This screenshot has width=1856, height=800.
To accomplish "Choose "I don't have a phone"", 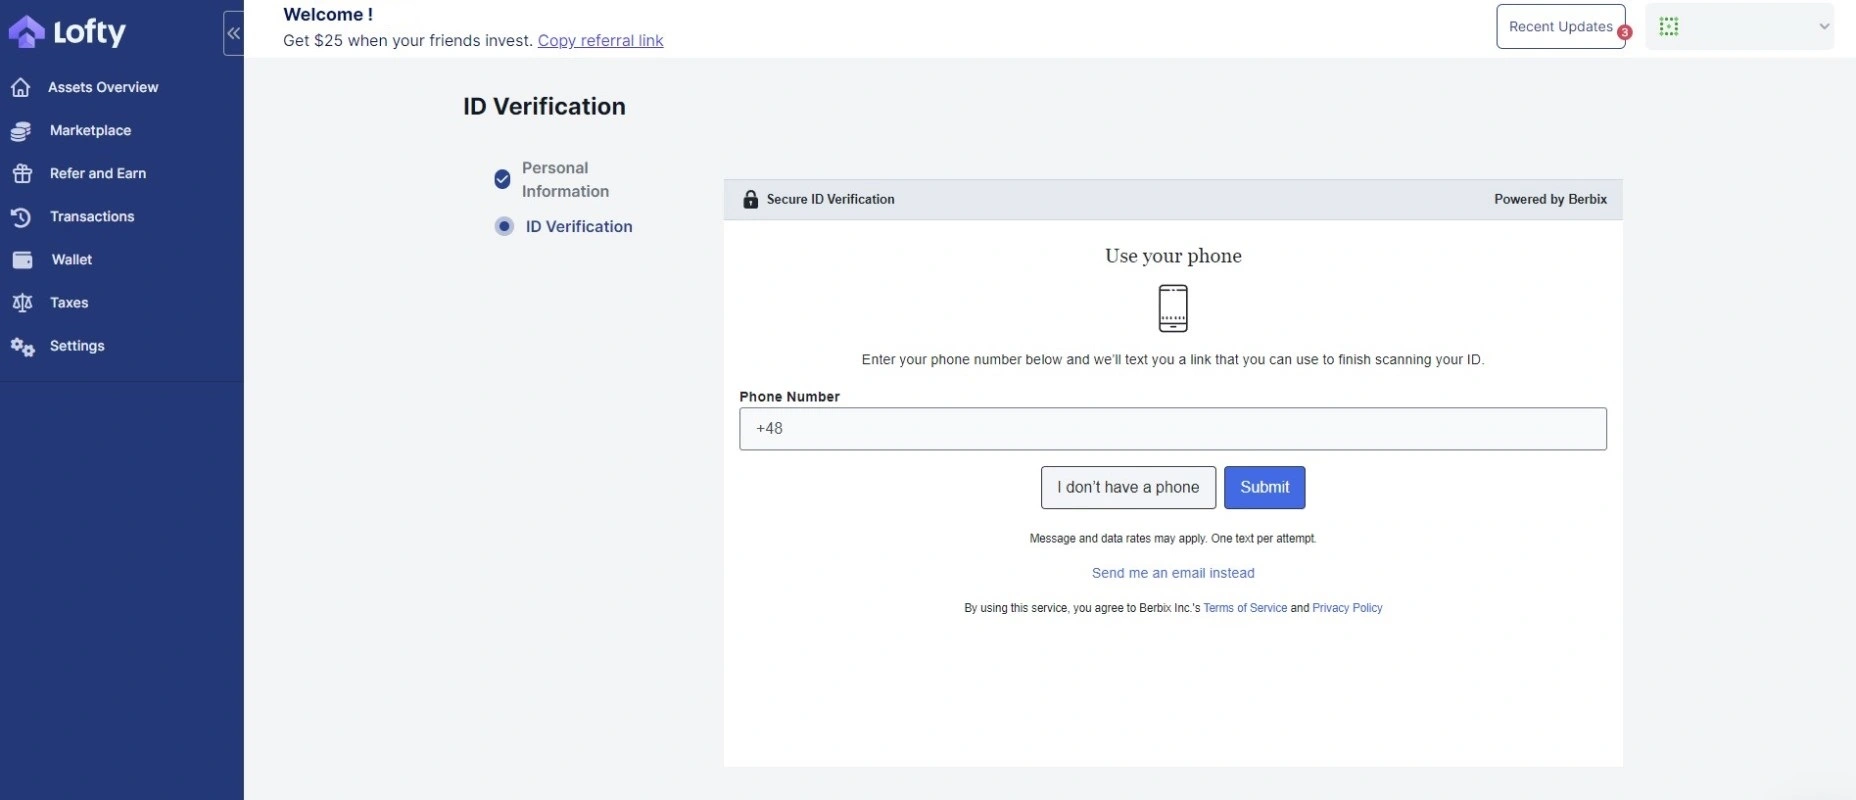I will [1128, 488].
